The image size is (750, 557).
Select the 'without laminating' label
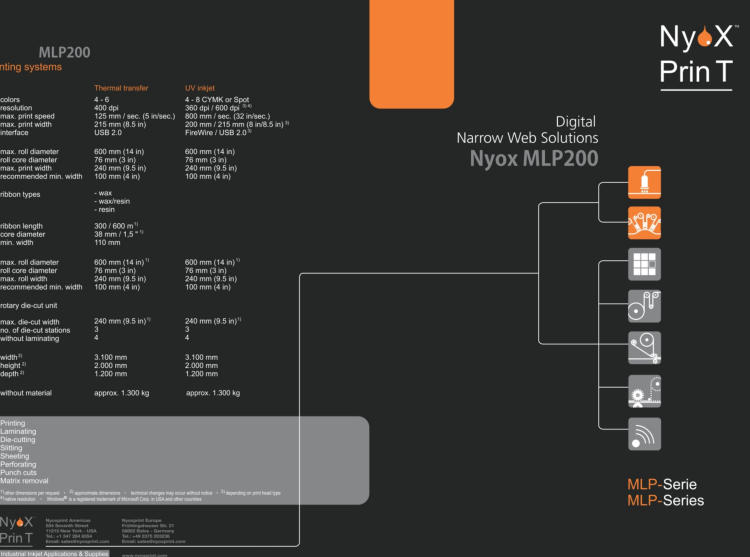[x=30, y=339]
